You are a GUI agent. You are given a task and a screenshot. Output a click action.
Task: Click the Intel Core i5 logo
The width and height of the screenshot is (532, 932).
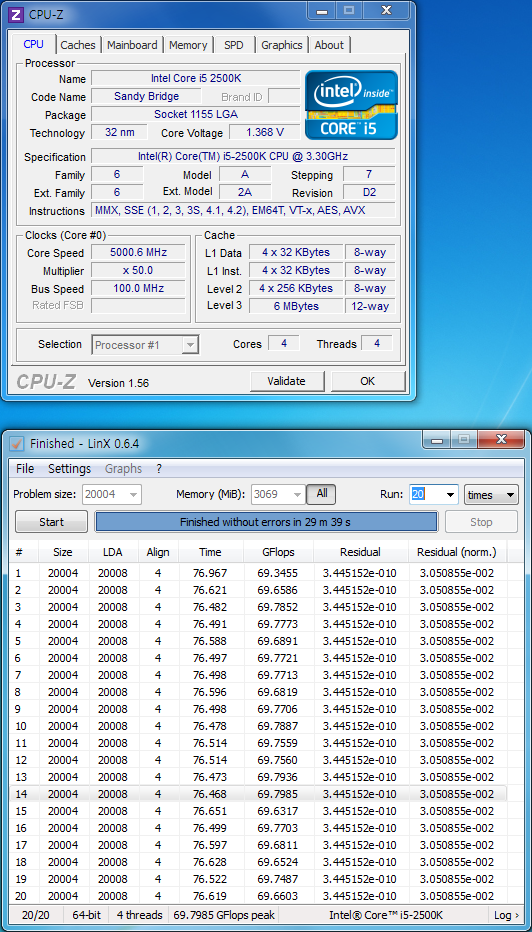point(351,105)
